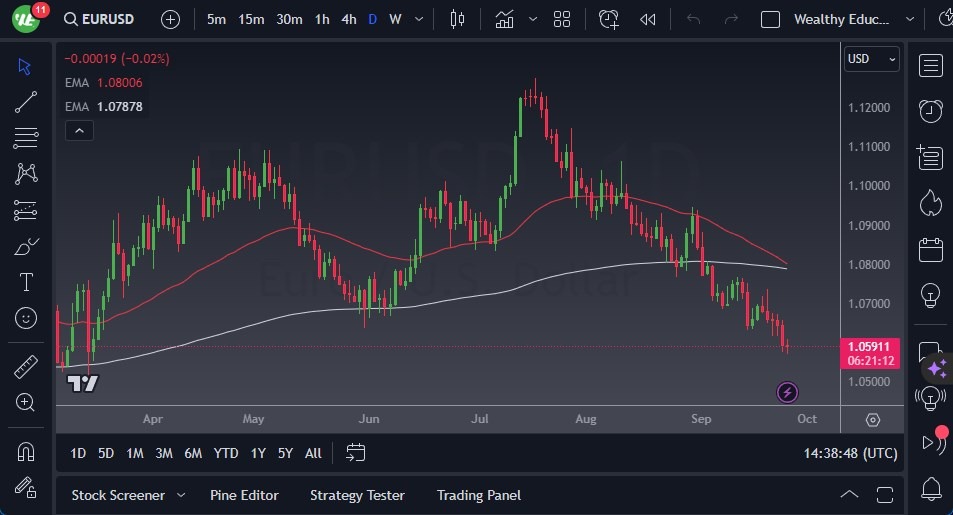Expand the timeframe intervals dropdown after W

(419, 19)
